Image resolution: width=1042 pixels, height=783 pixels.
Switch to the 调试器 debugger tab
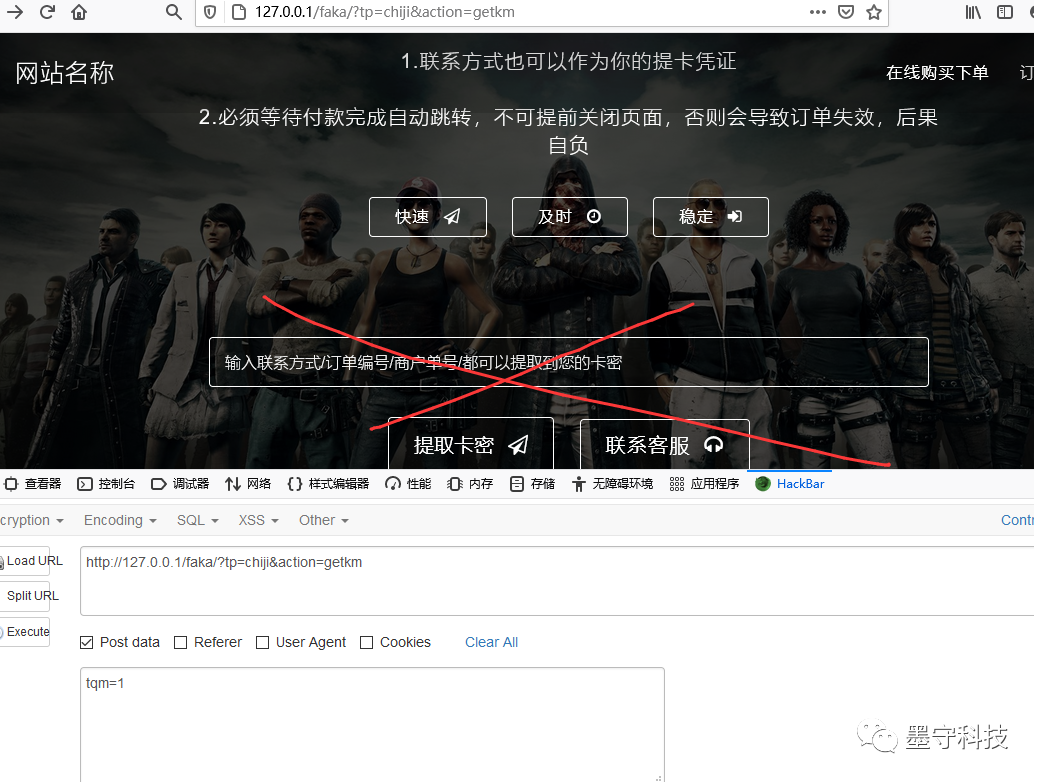tap(180, 484)
